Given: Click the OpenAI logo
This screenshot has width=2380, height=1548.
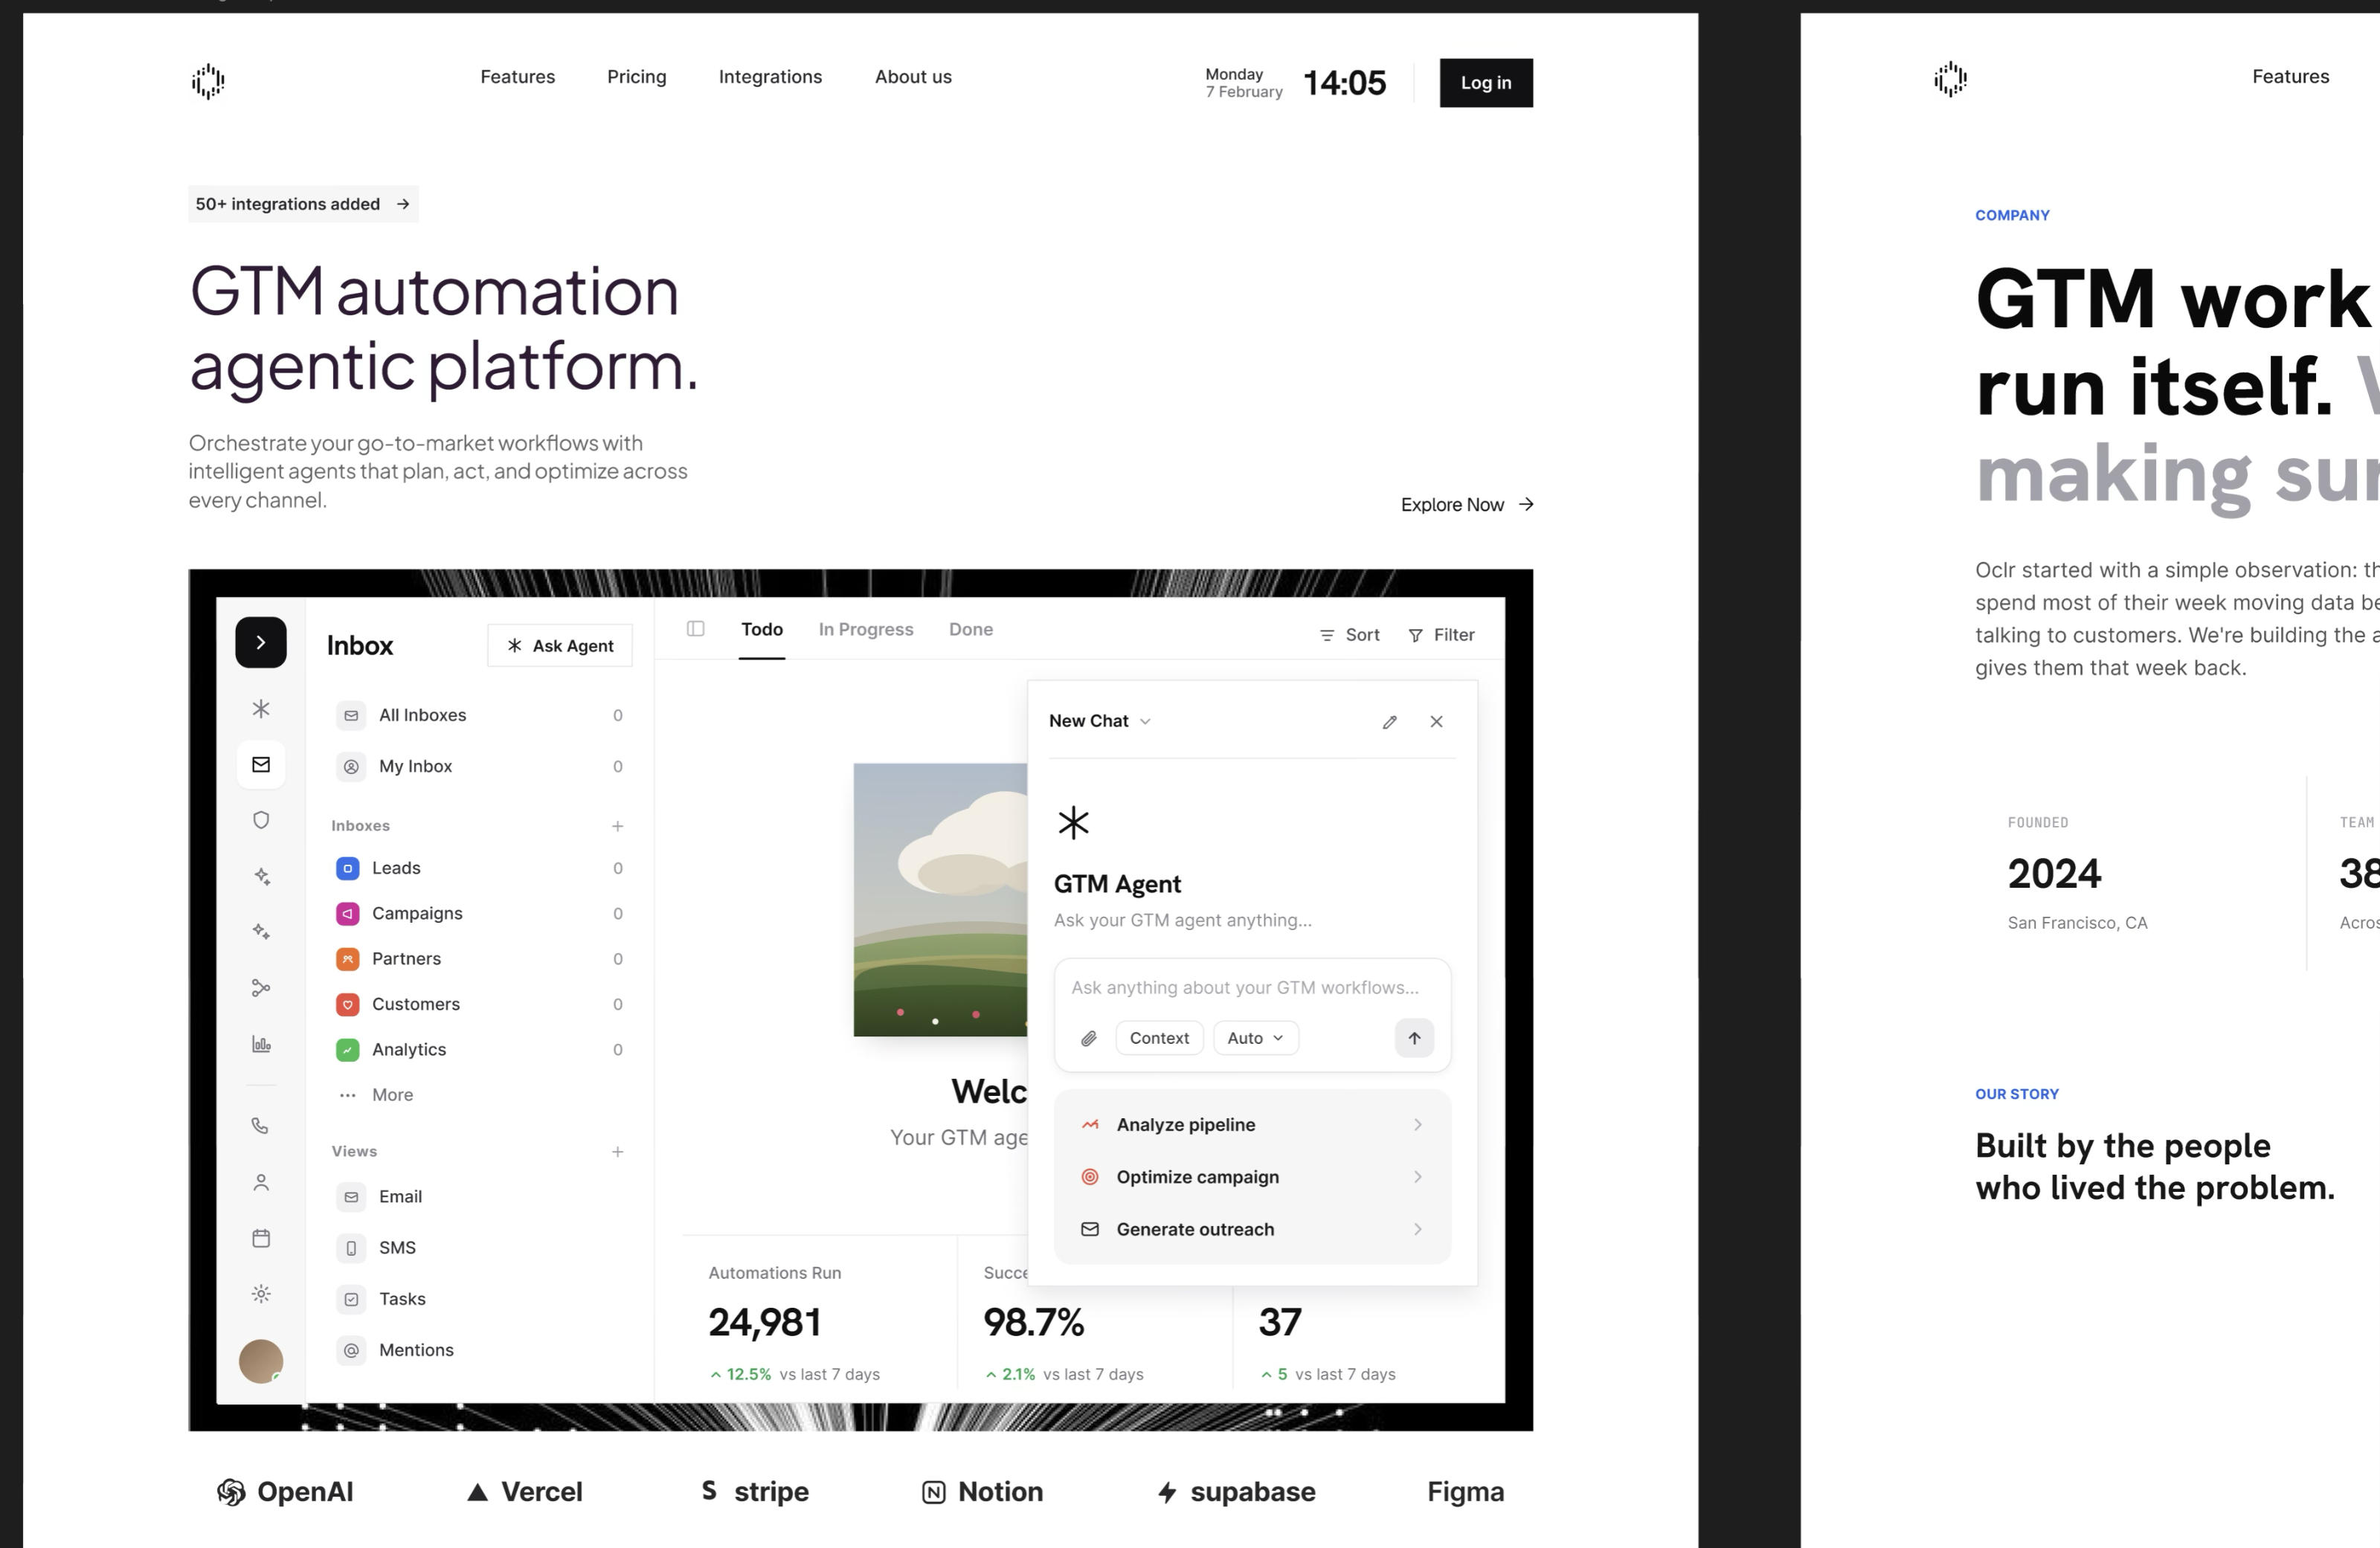Looking at the screenshot, I should tap(285, 1492).
